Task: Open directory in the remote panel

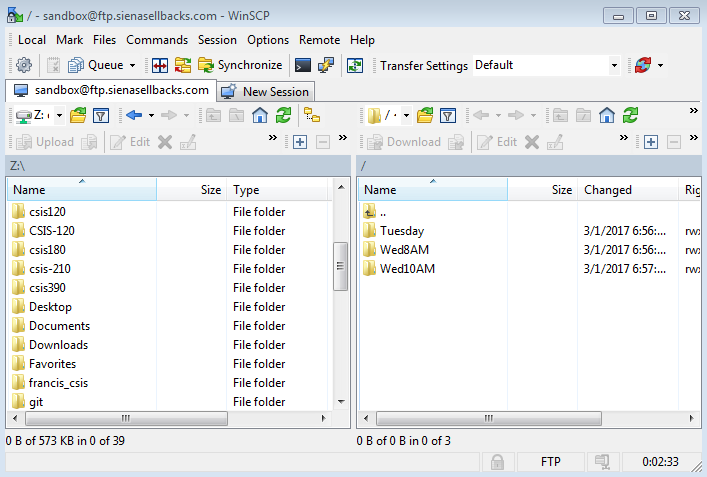Action: point(425,115)
